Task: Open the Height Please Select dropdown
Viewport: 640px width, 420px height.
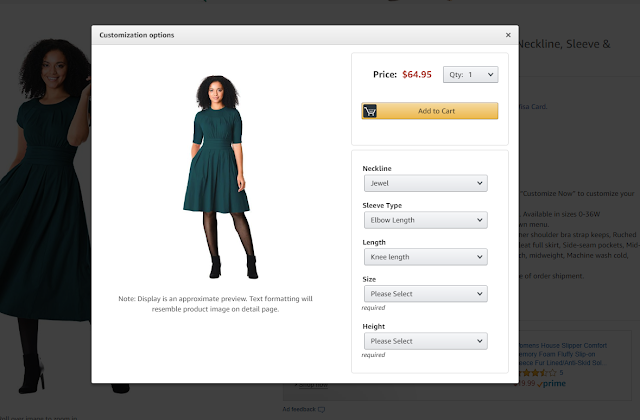Action: tap(426, 341)
